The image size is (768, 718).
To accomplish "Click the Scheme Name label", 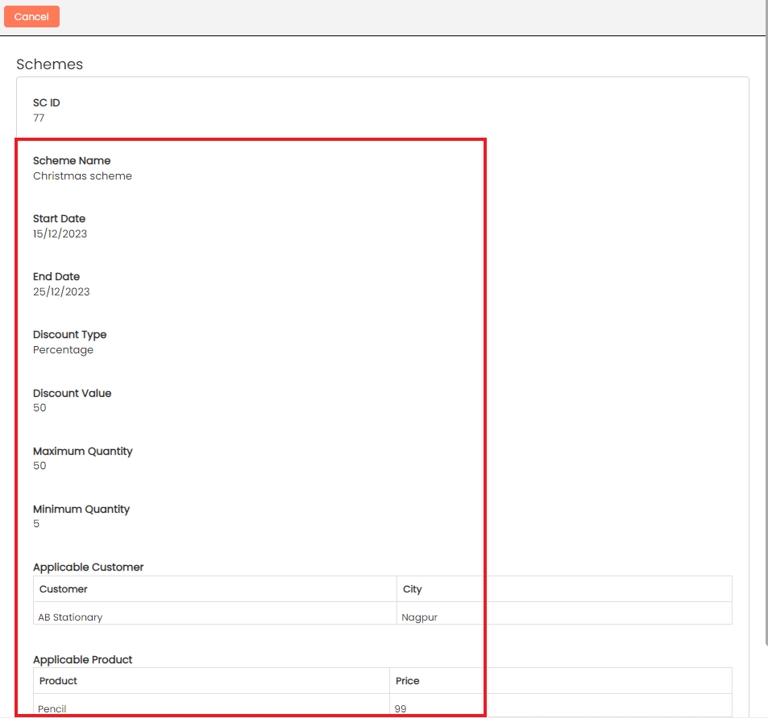I will 71,160.
